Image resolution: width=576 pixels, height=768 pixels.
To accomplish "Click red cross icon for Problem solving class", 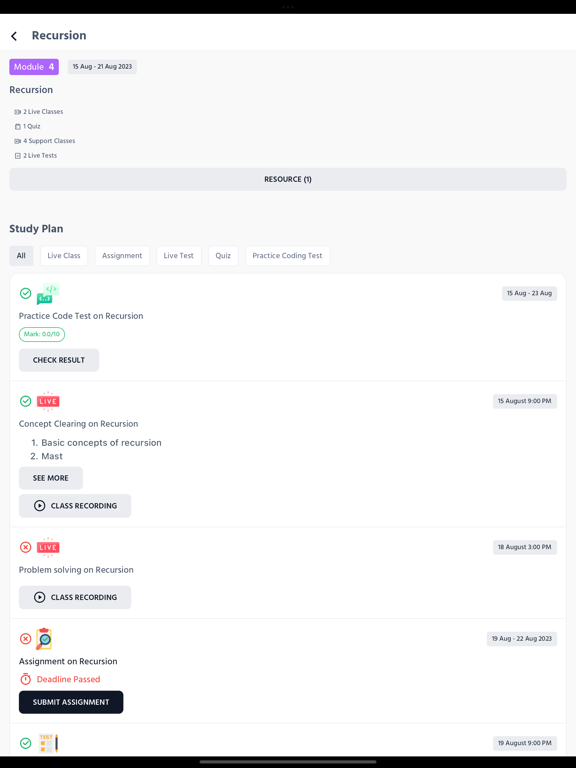I will [25, 547].
